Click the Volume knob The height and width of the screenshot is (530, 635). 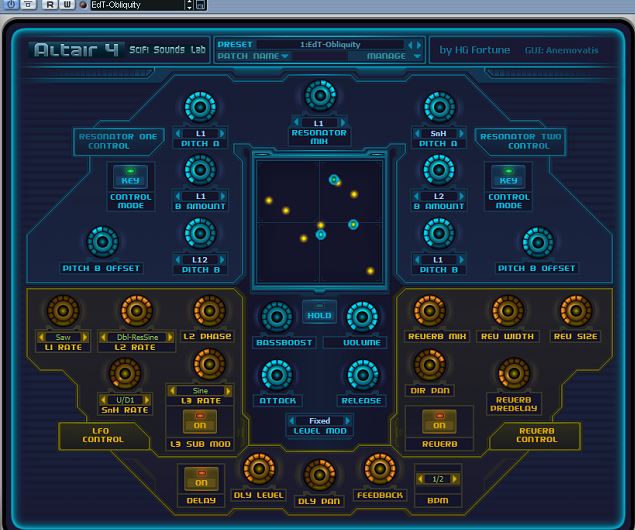pos(362,317)
